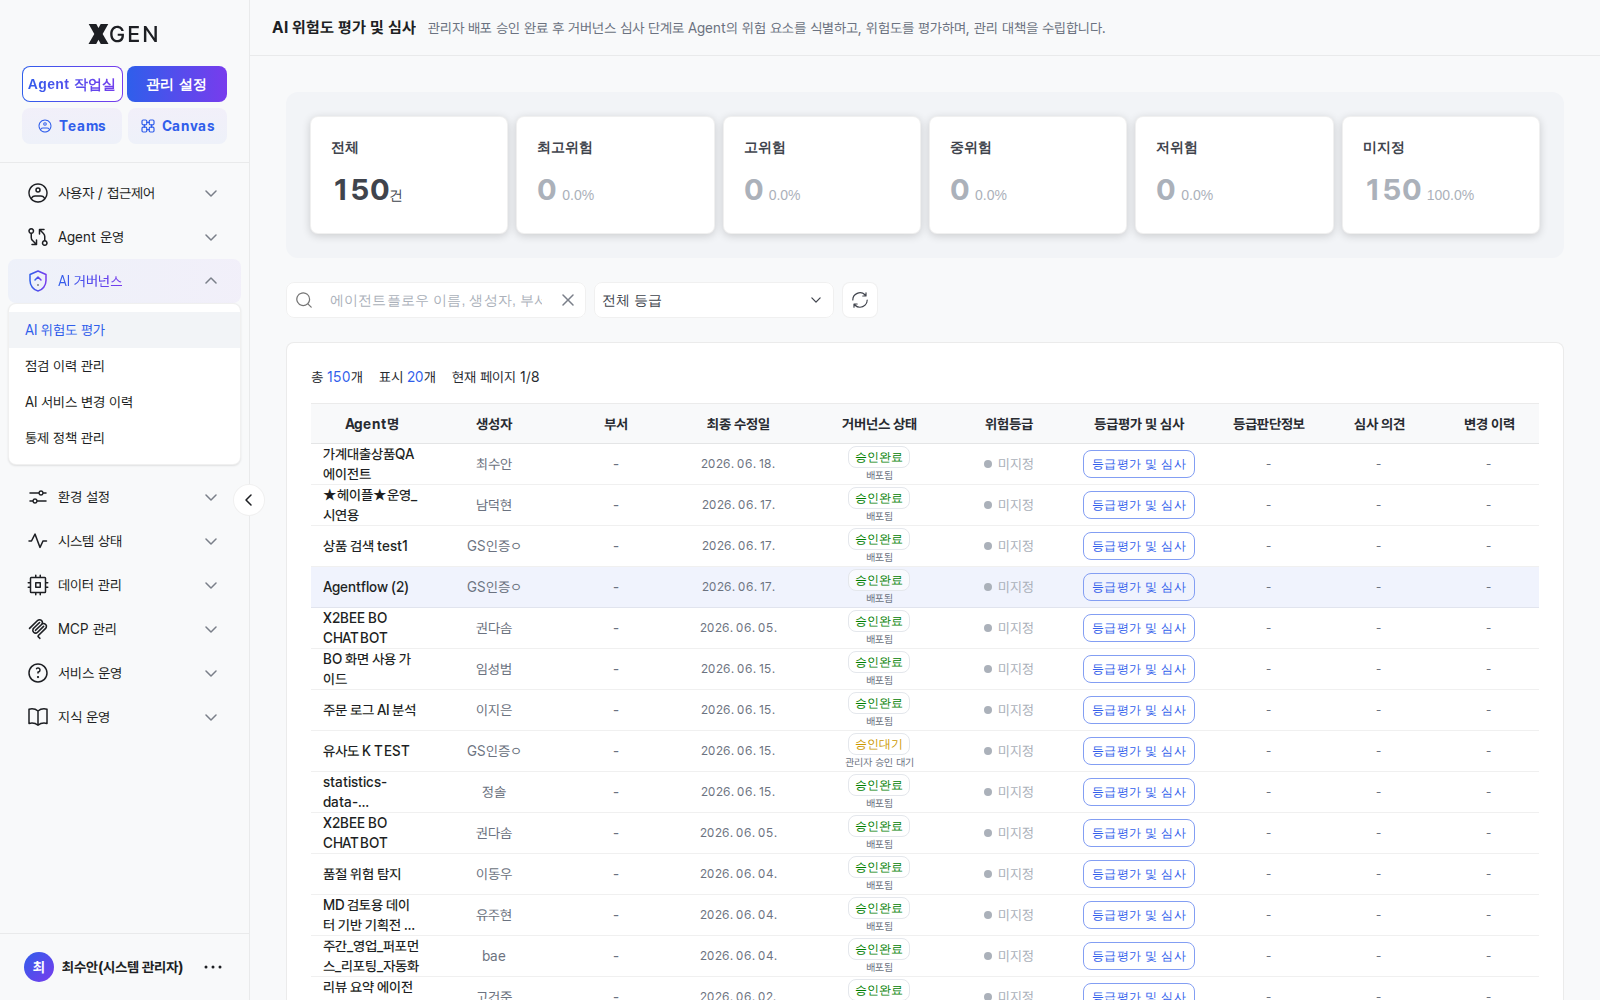Click the agent search input field
This screenshot has height=1000, width=1600.
click(x=437, y=300)
